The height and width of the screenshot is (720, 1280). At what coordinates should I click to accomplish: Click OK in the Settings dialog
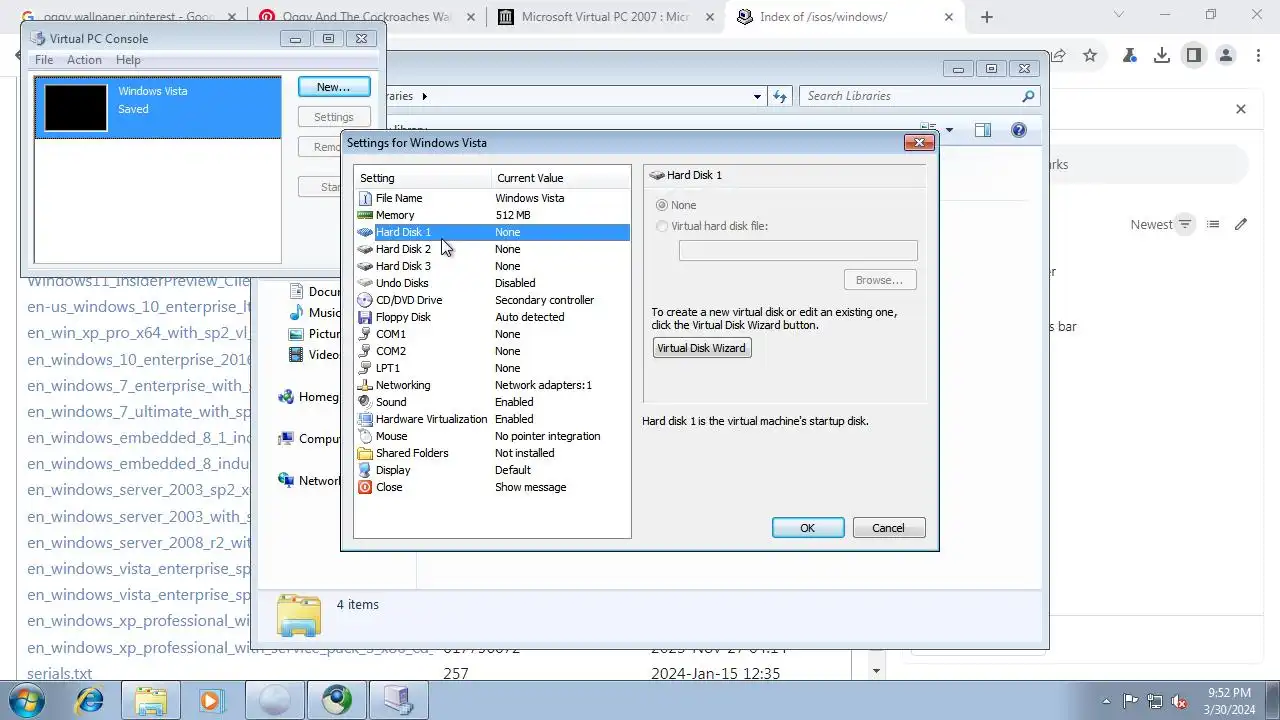pos(808,528)
